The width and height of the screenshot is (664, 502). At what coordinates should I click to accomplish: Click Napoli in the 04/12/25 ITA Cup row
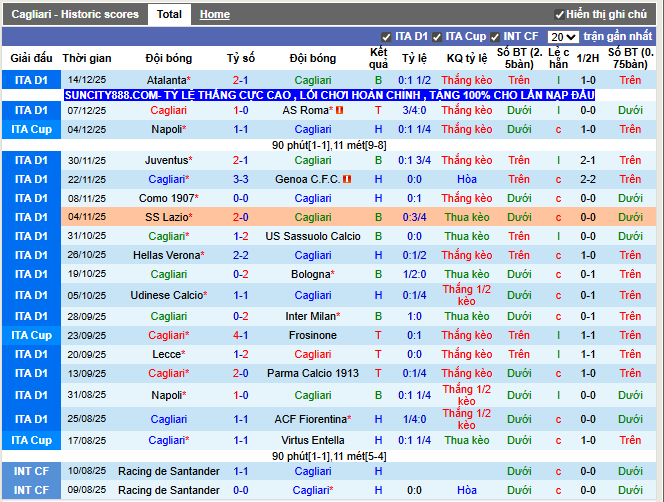point(169,129)
